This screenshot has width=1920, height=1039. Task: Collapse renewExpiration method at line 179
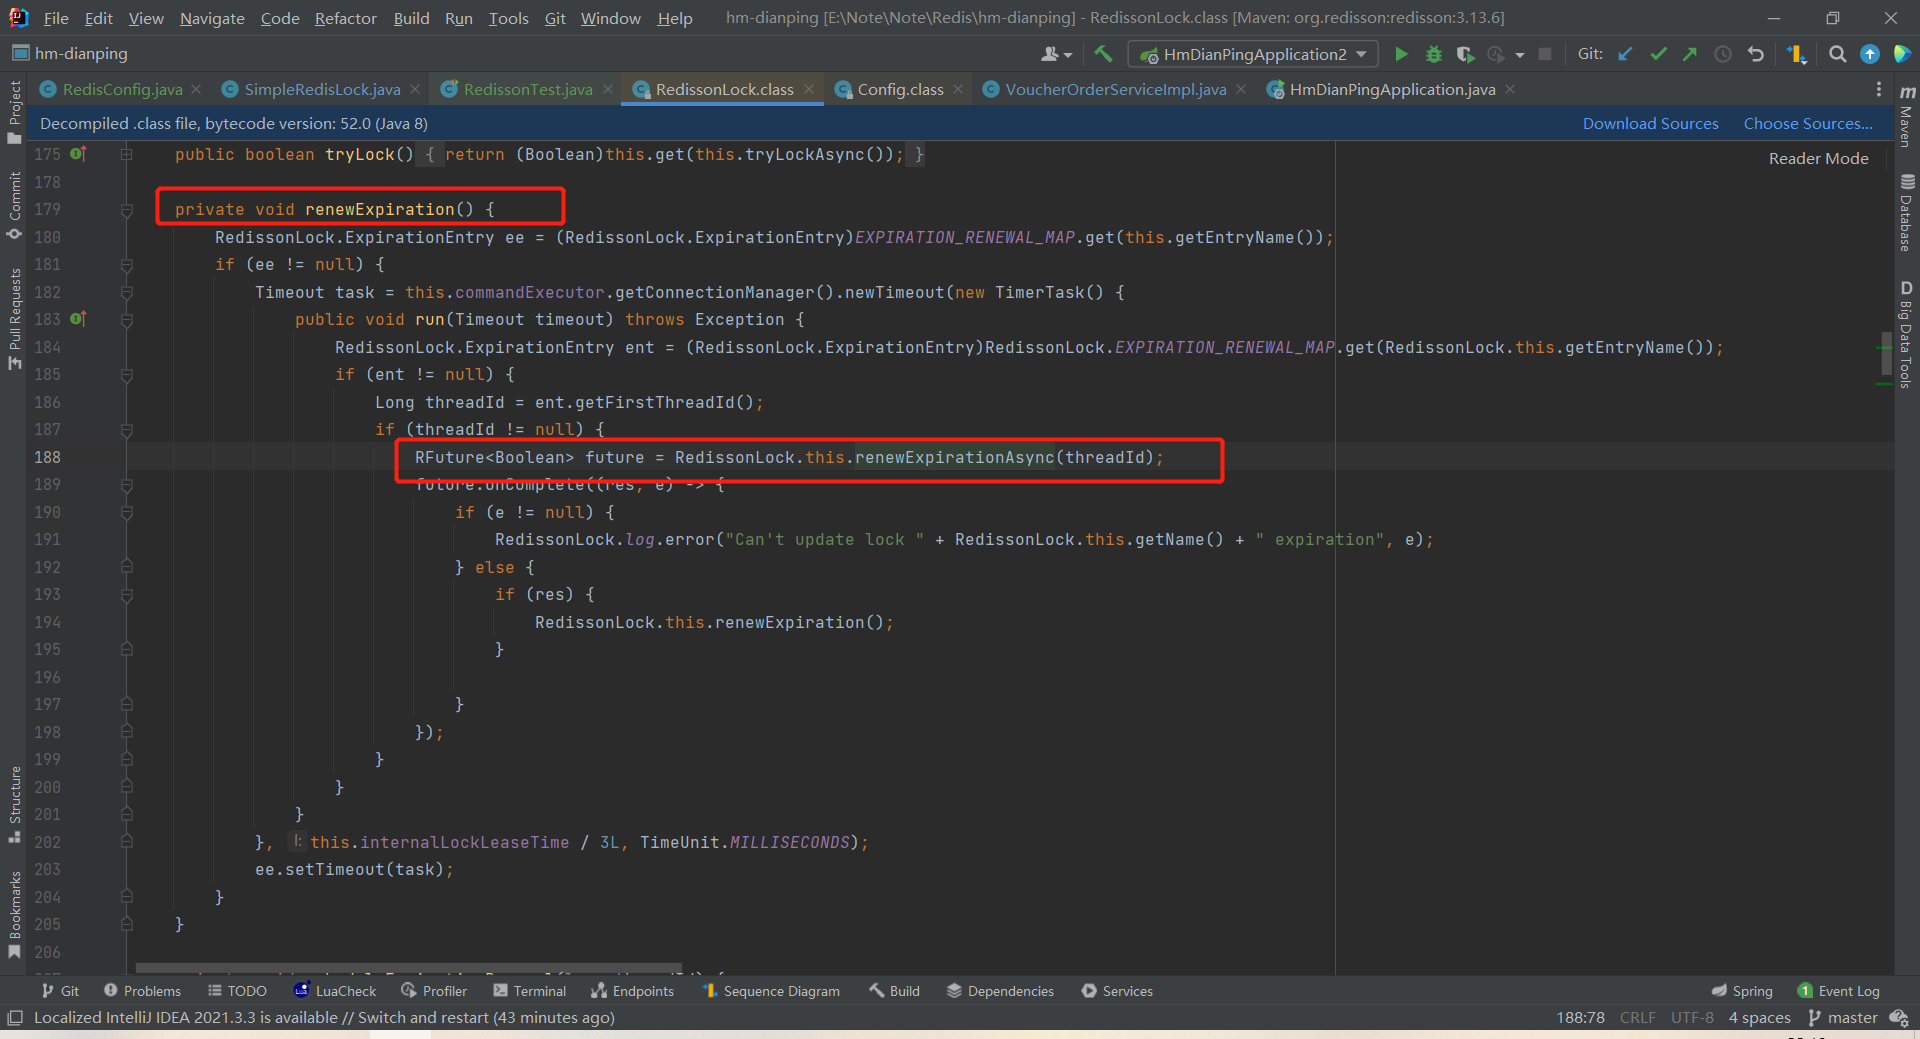tap(127, 210)
